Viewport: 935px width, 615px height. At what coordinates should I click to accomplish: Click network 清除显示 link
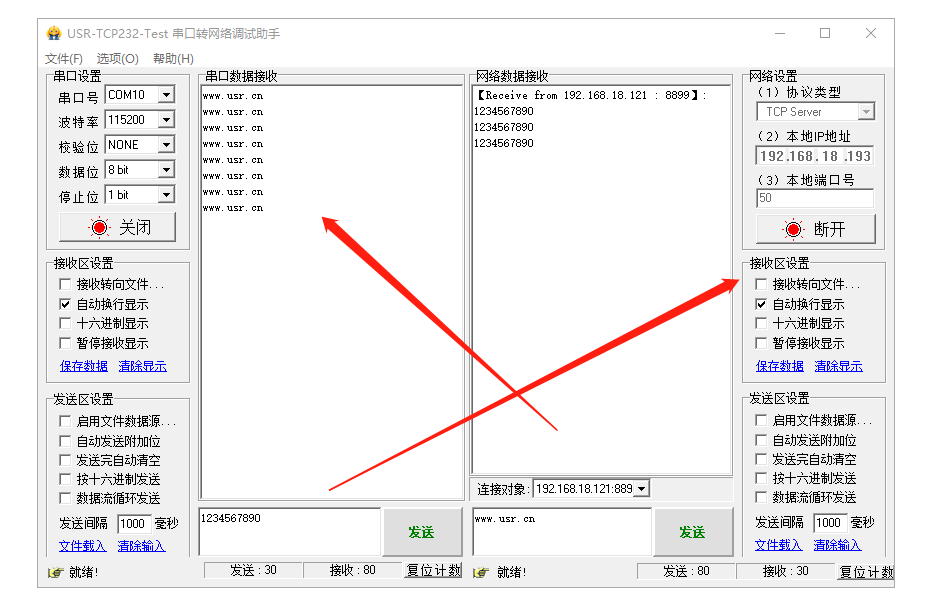tap(838, 366)
